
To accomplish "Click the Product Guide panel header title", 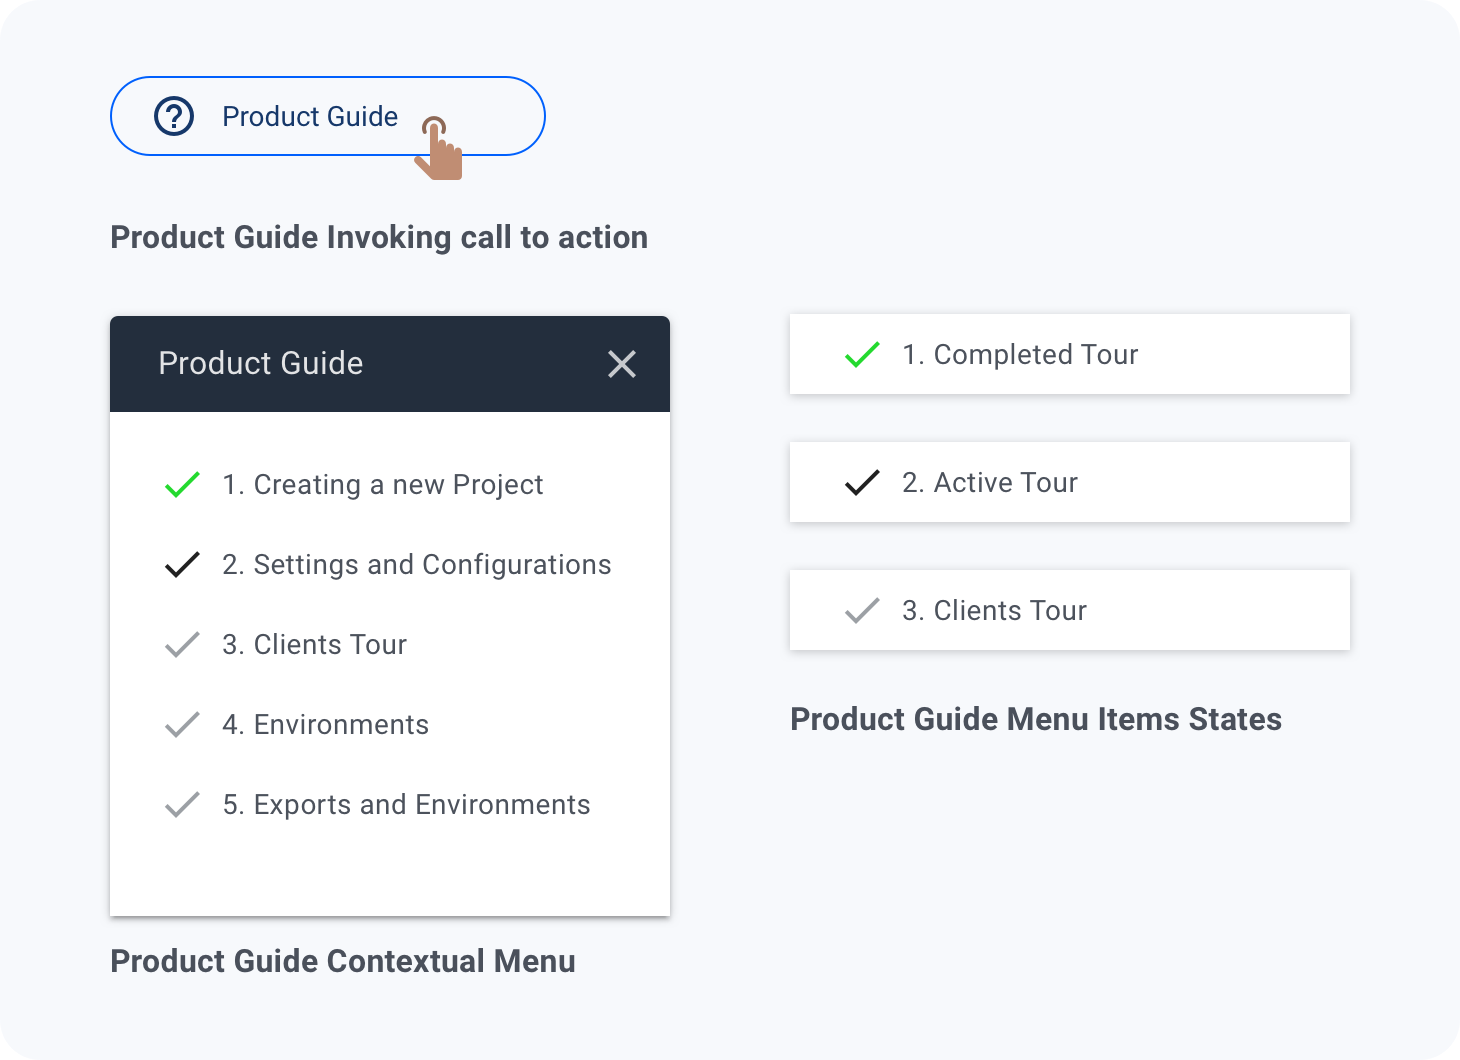I will pos(261,363).
